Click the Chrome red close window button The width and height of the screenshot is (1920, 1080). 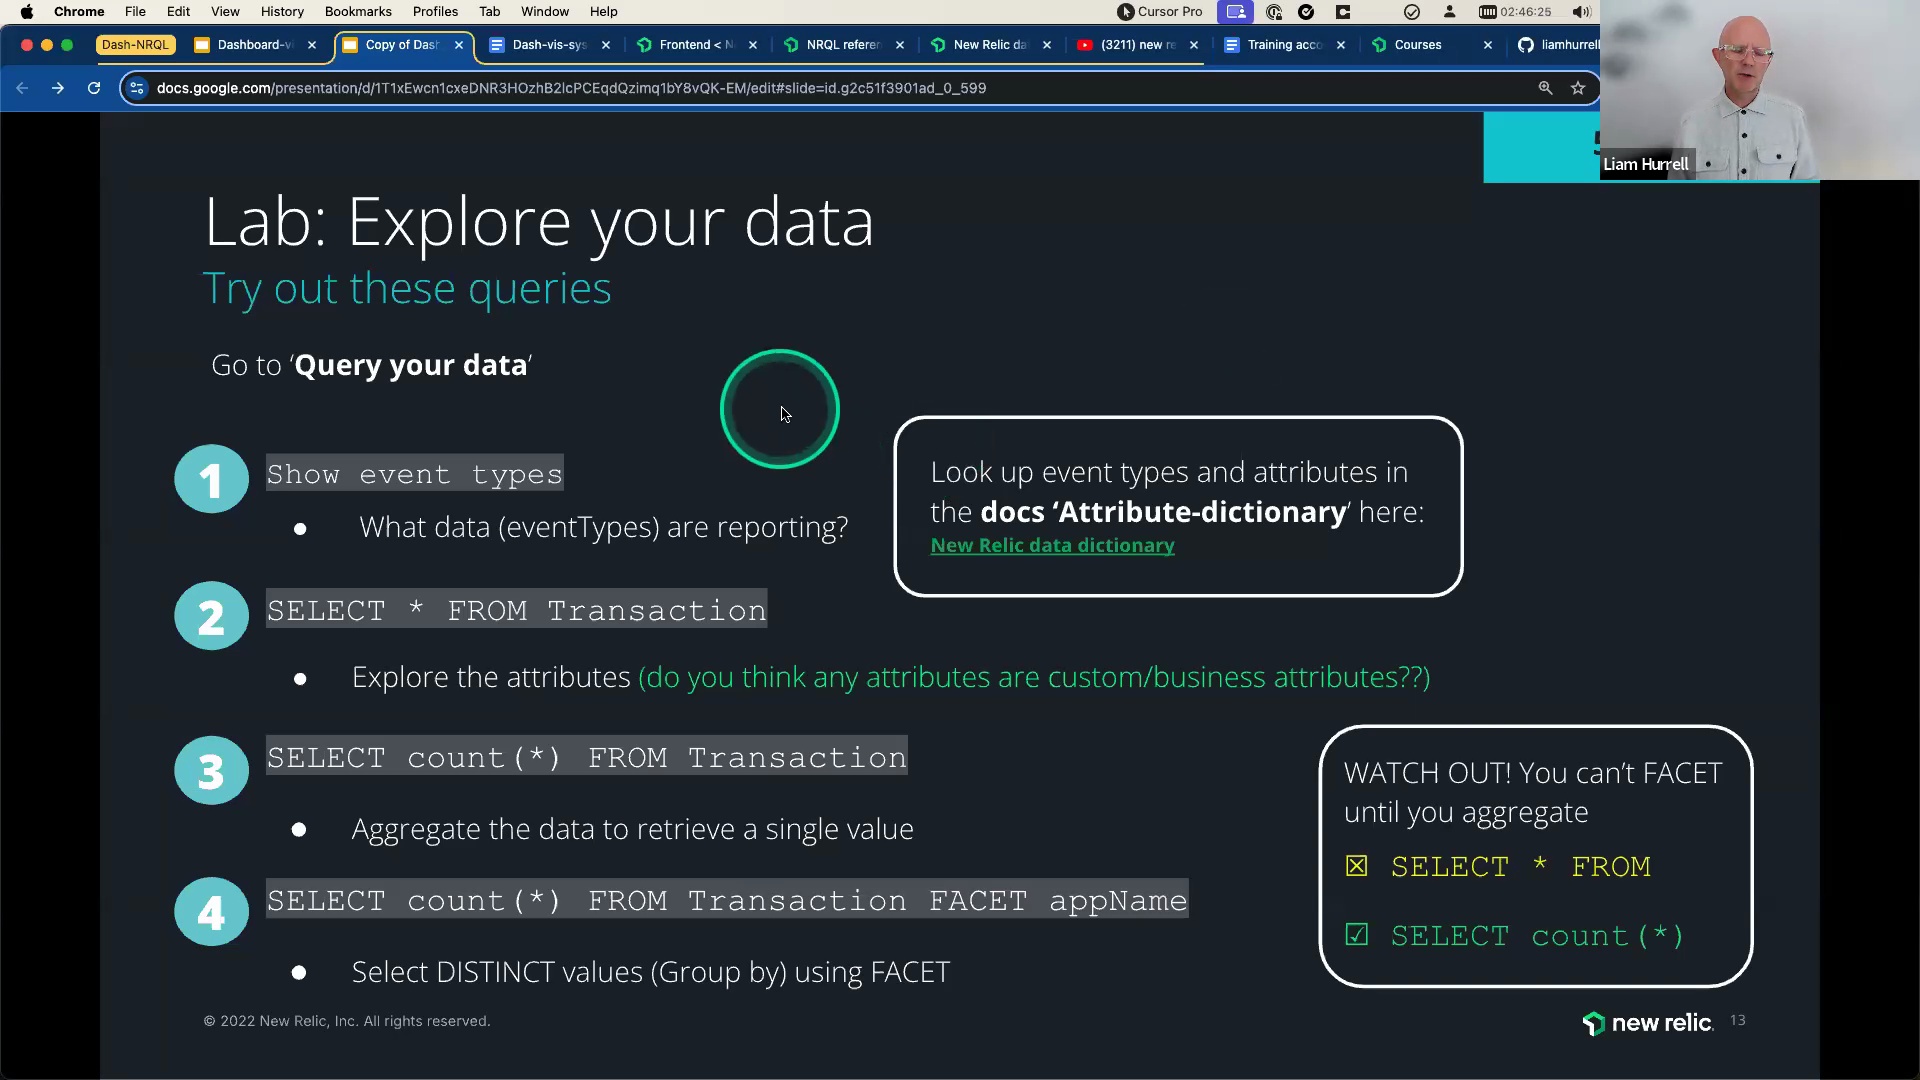[x=27, y=45]
